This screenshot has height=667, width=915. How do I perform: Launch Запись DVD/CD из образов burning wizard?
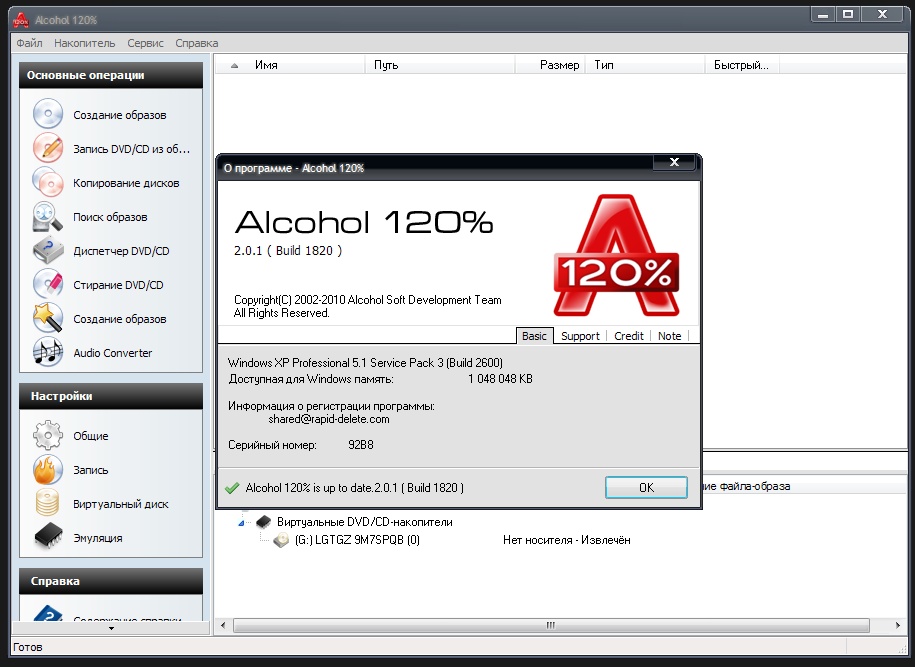[111, 149]
